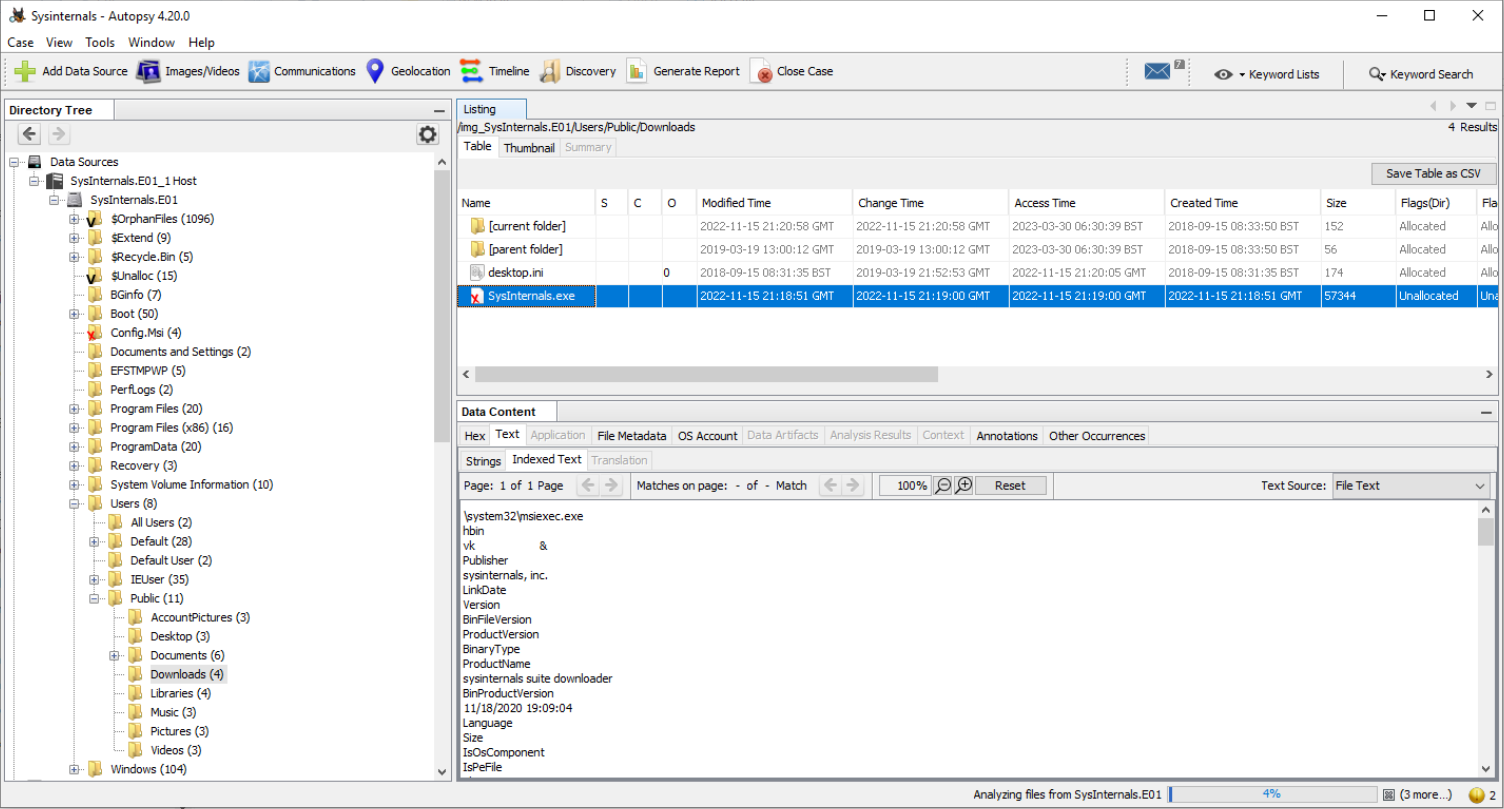Open the Geolocation map tool

click(408, 72)
